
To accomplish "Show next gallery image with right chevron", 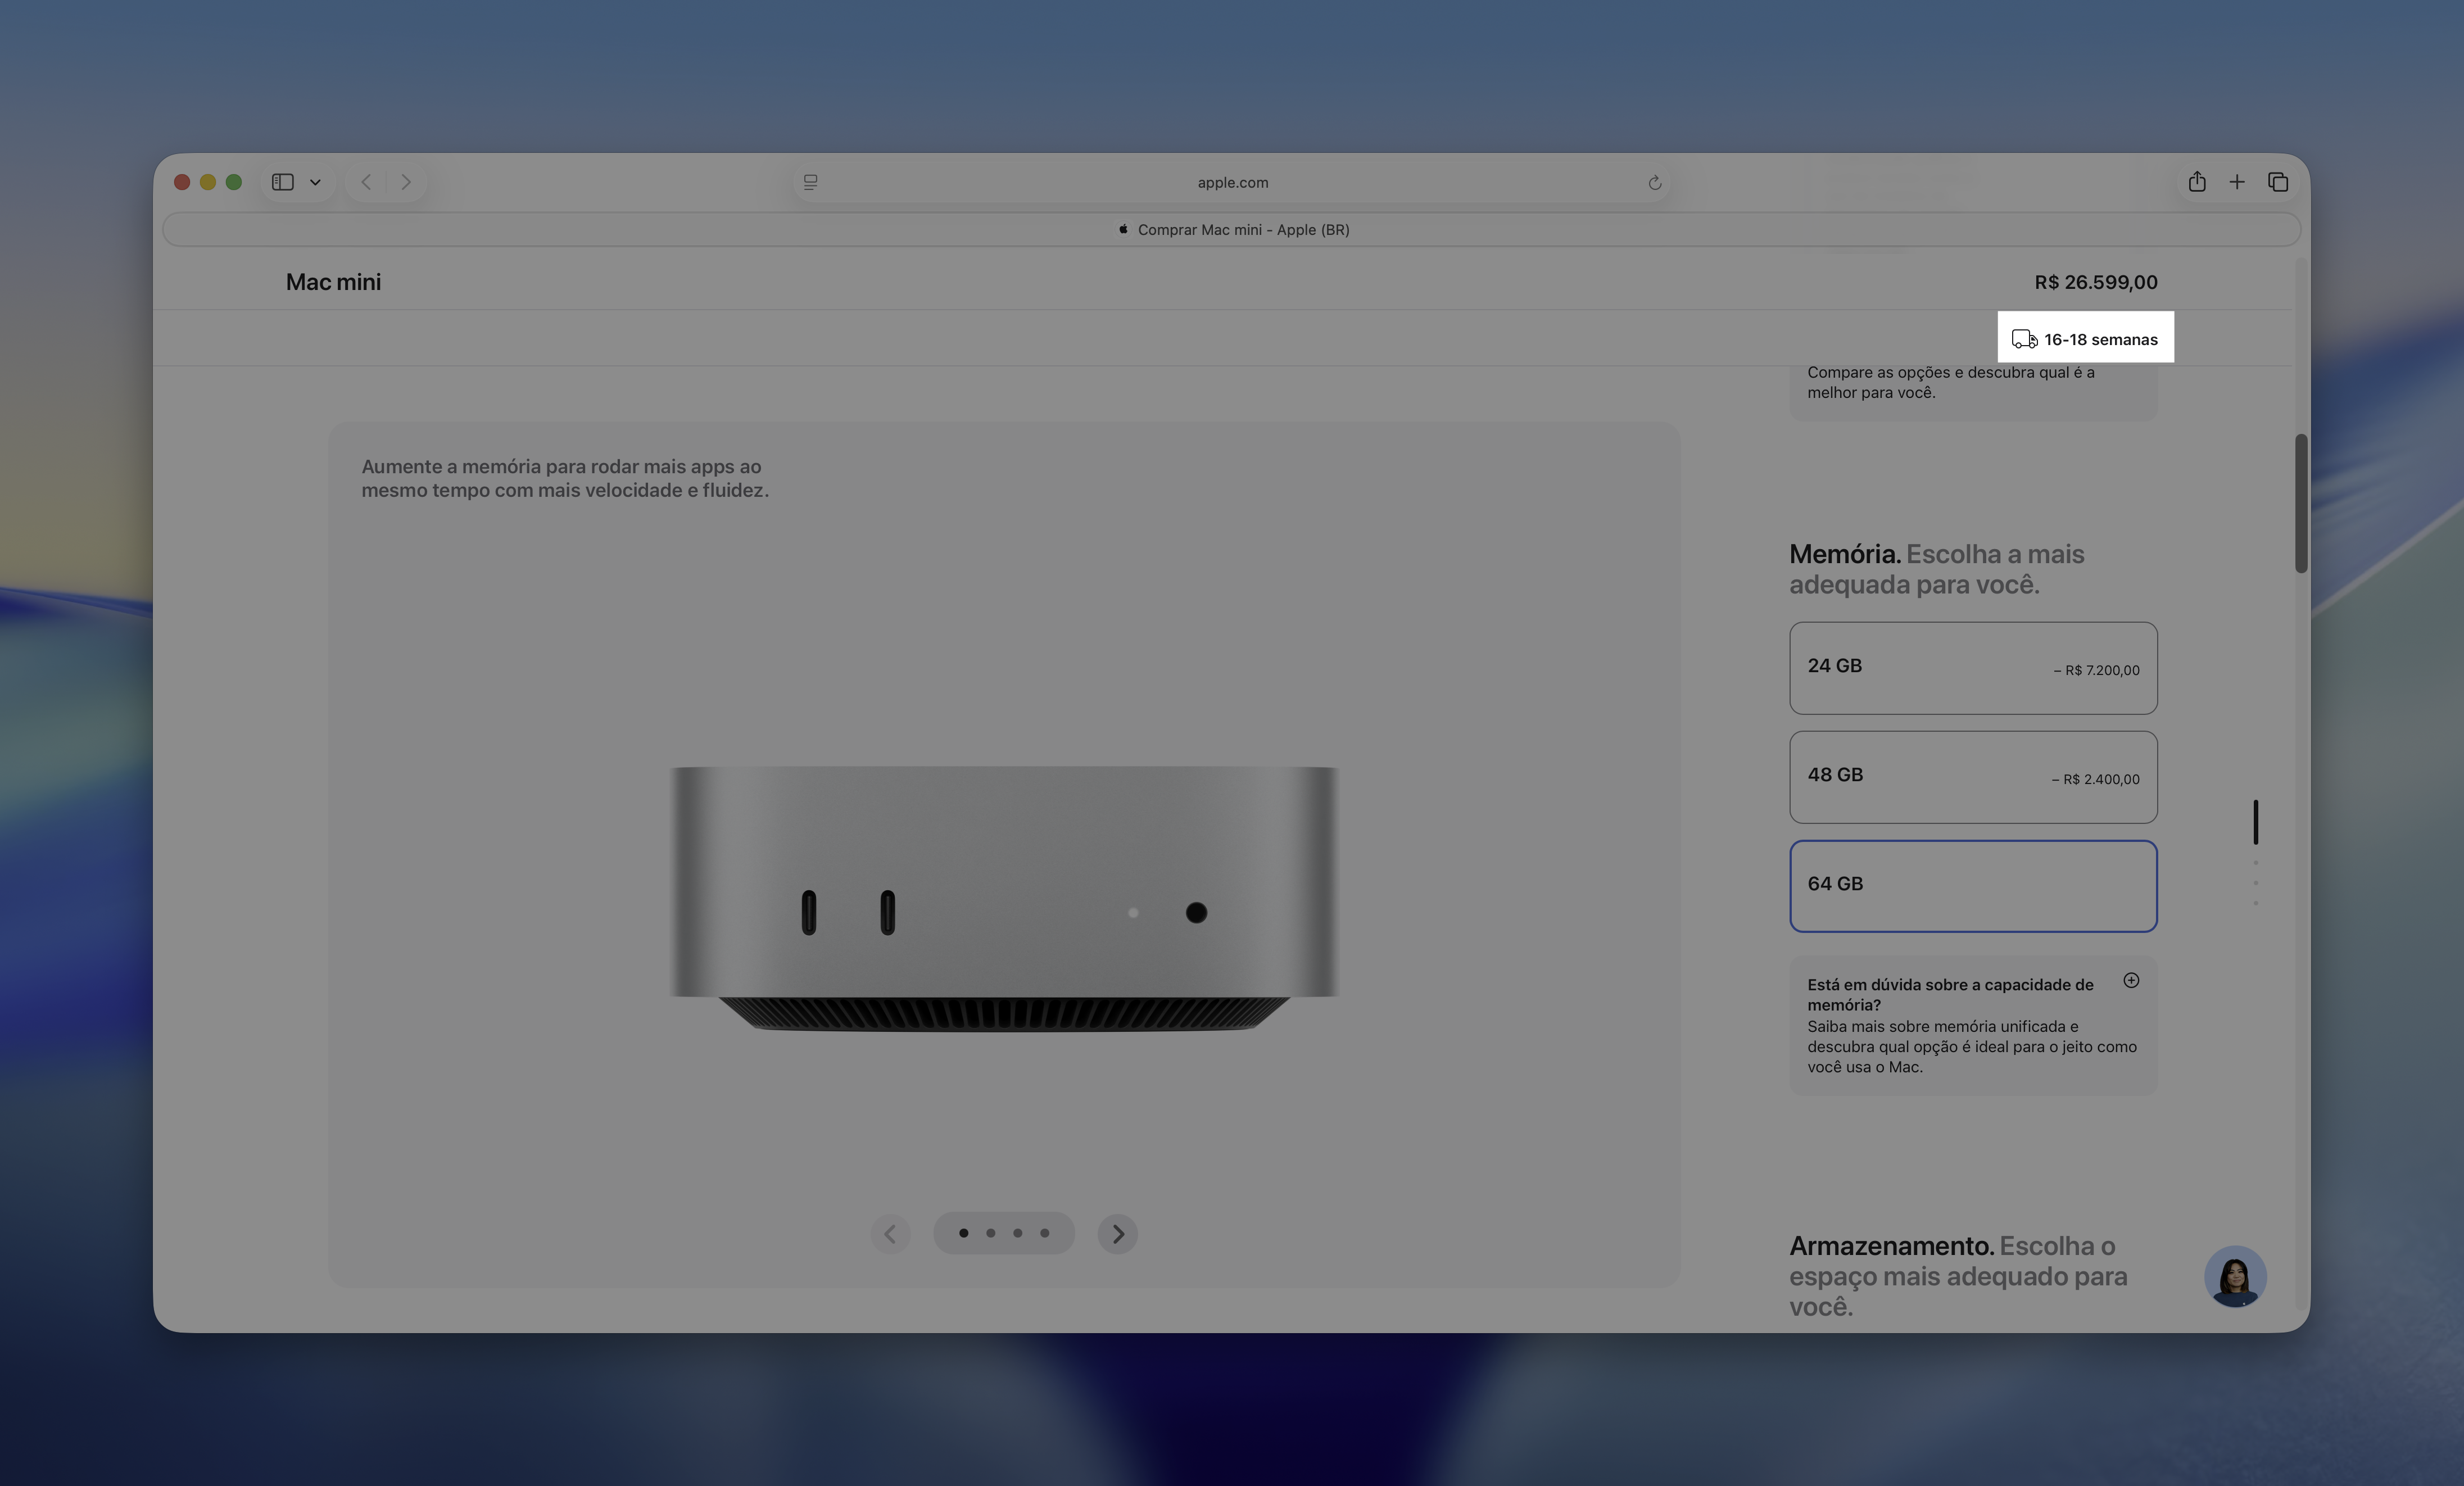I will [x=1118, y=1234].
